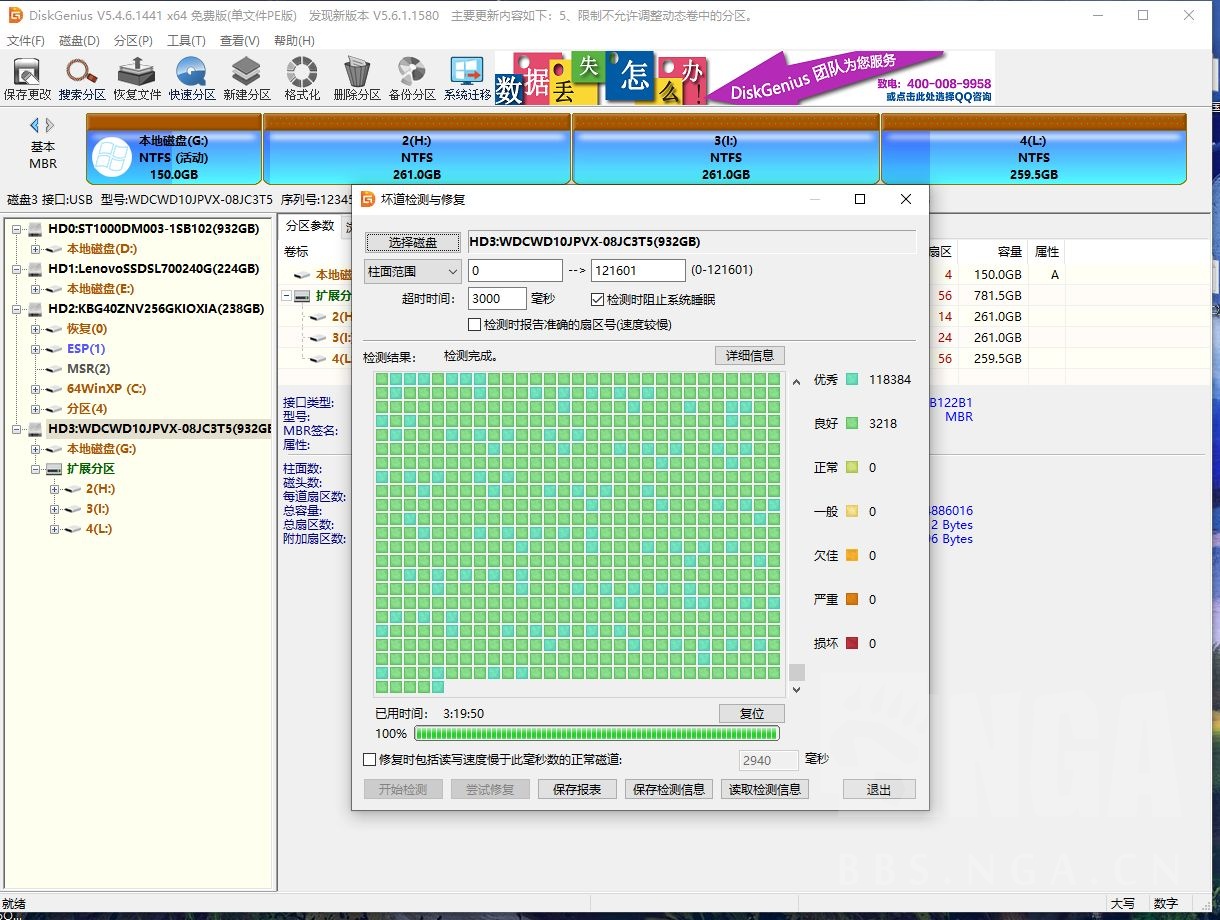Open the 备份分区 (Backup Partition) tool
Image resolution: width=1220 pixels, height=920 pixels.
tap(411, 73)
